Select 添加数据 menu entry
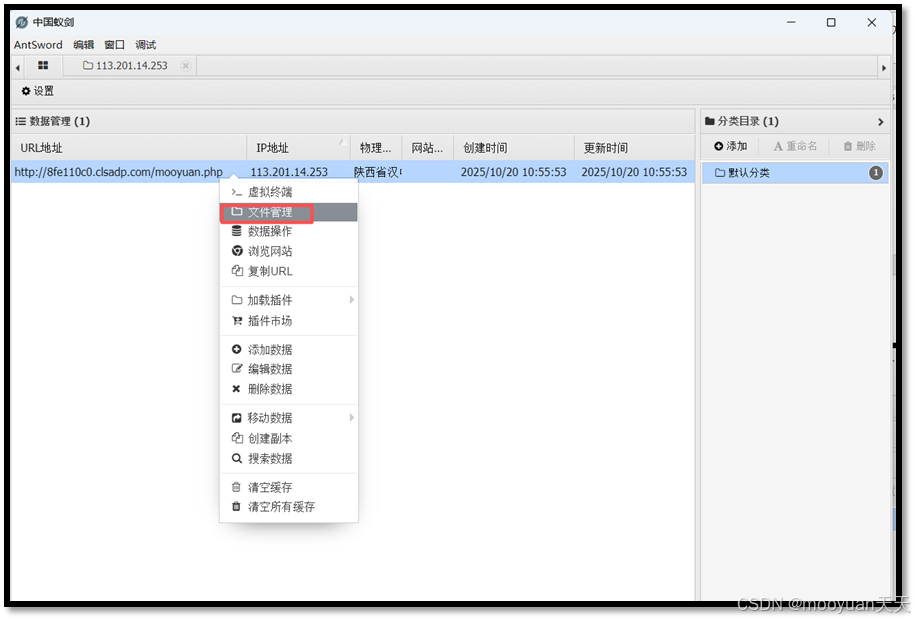 tap(289, 350)
